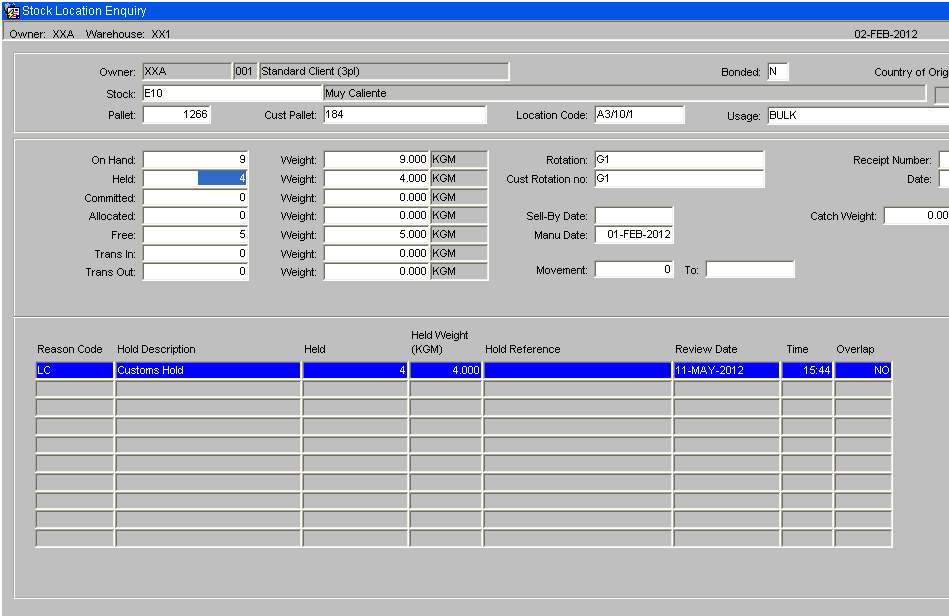Focus the empty Sell-By Date field
Image resolution: width=949 pixels, height=616 pixels.
point(634,216)
